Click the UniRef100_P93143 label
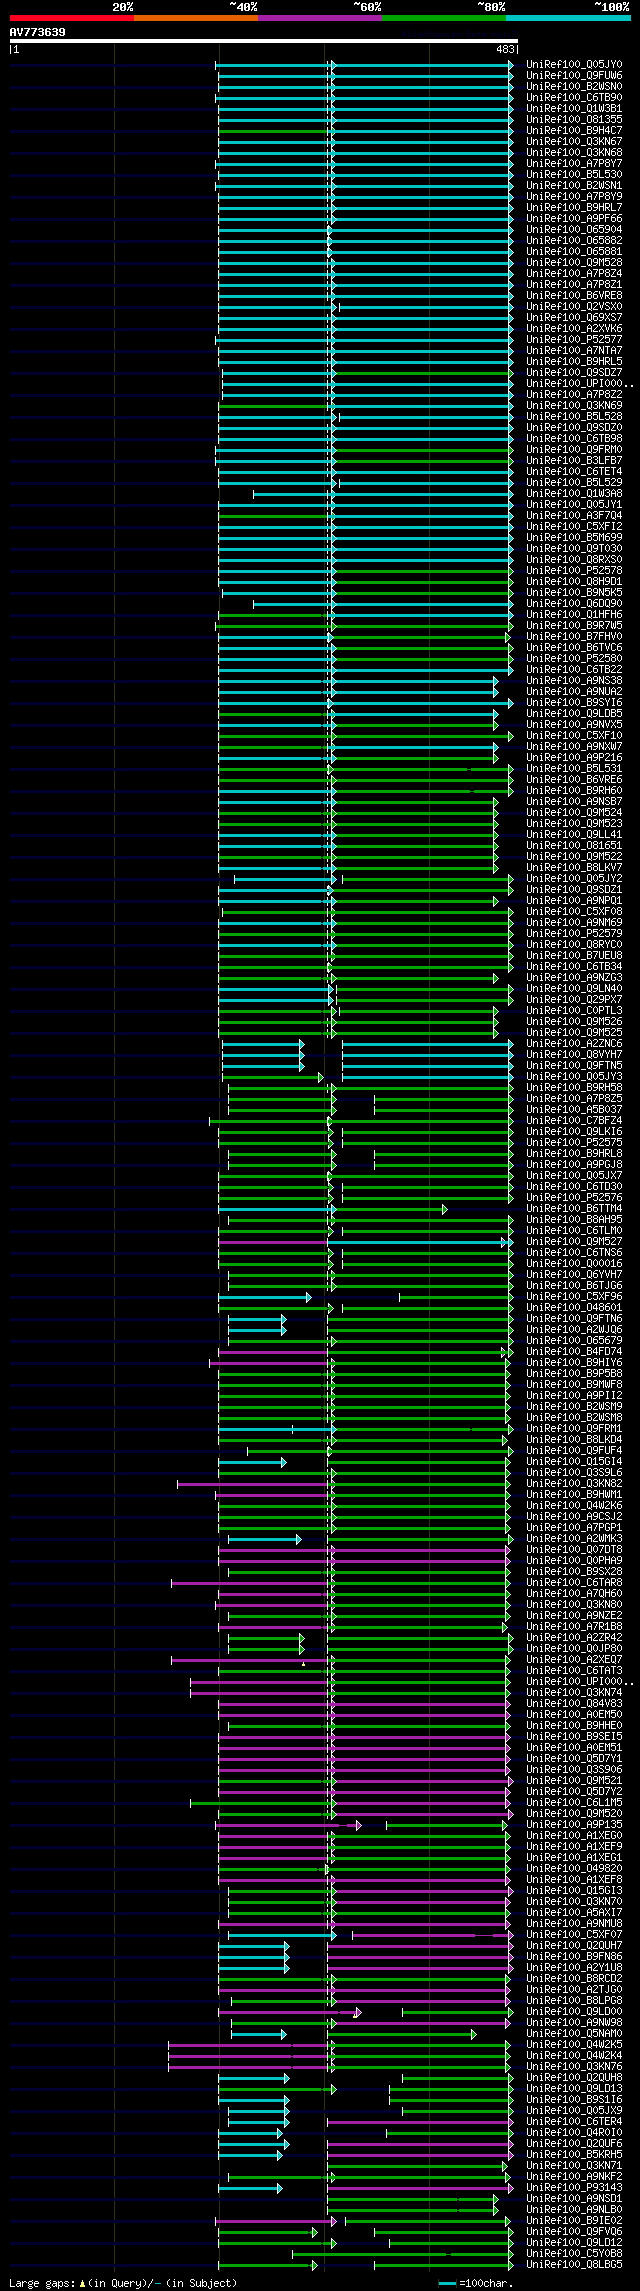640x2291 pixels. pyautogui.click(x=574, y=2188)
